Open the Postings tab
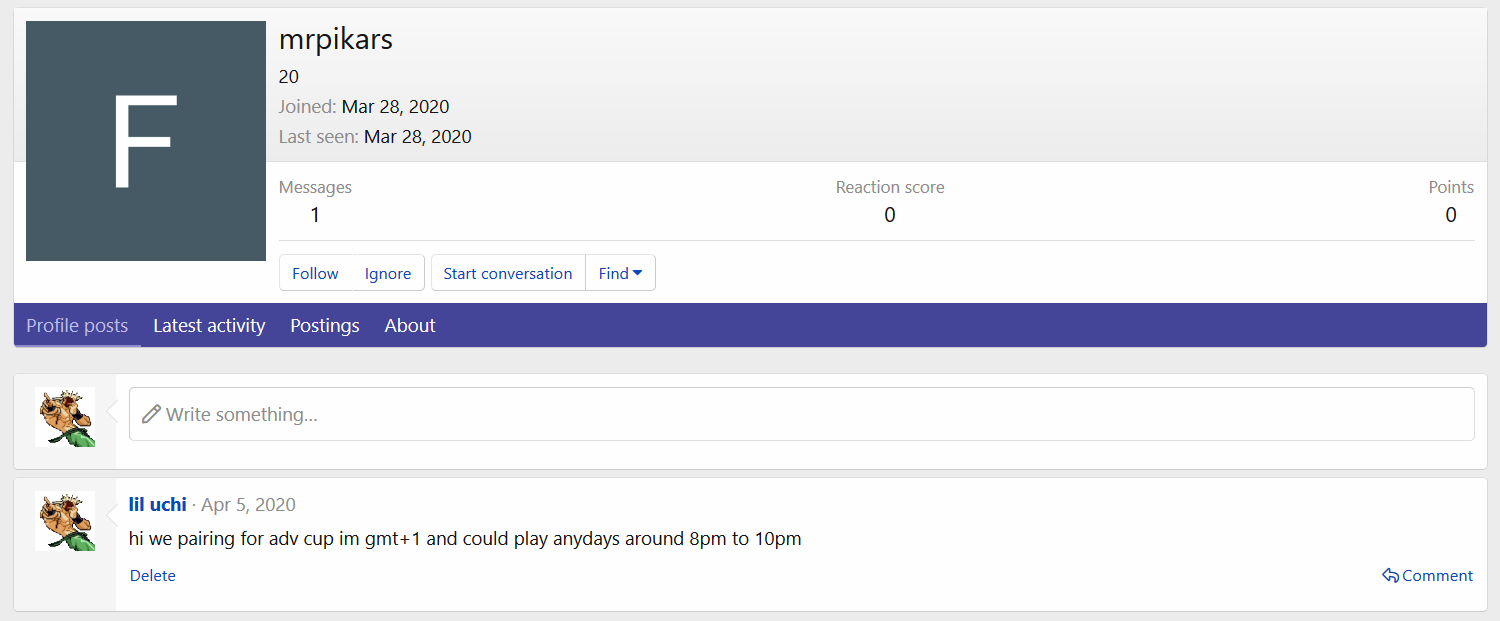 click(x=325, y=326)
